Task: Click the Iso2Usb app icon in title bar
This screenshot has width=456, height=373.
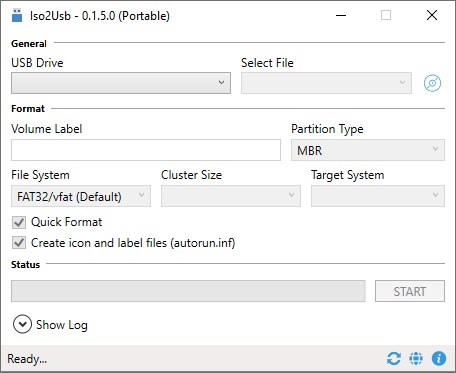Action: pos(17,15)
